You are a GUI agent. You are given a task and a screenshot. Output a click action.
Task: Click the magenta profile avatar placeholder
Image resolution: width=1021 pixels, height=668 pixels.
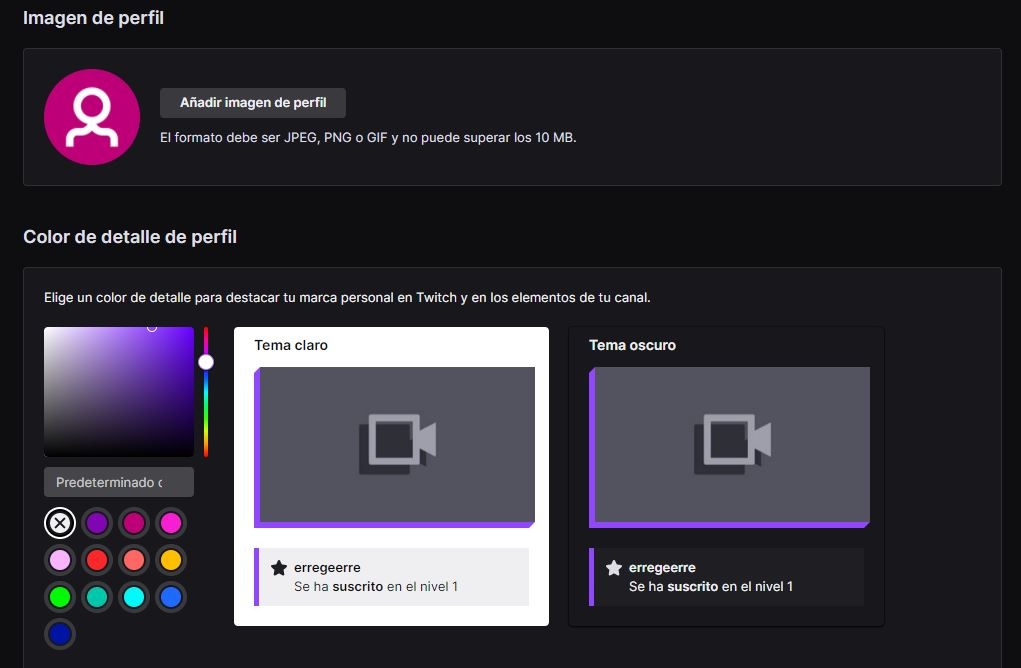[x=92, y=116]
